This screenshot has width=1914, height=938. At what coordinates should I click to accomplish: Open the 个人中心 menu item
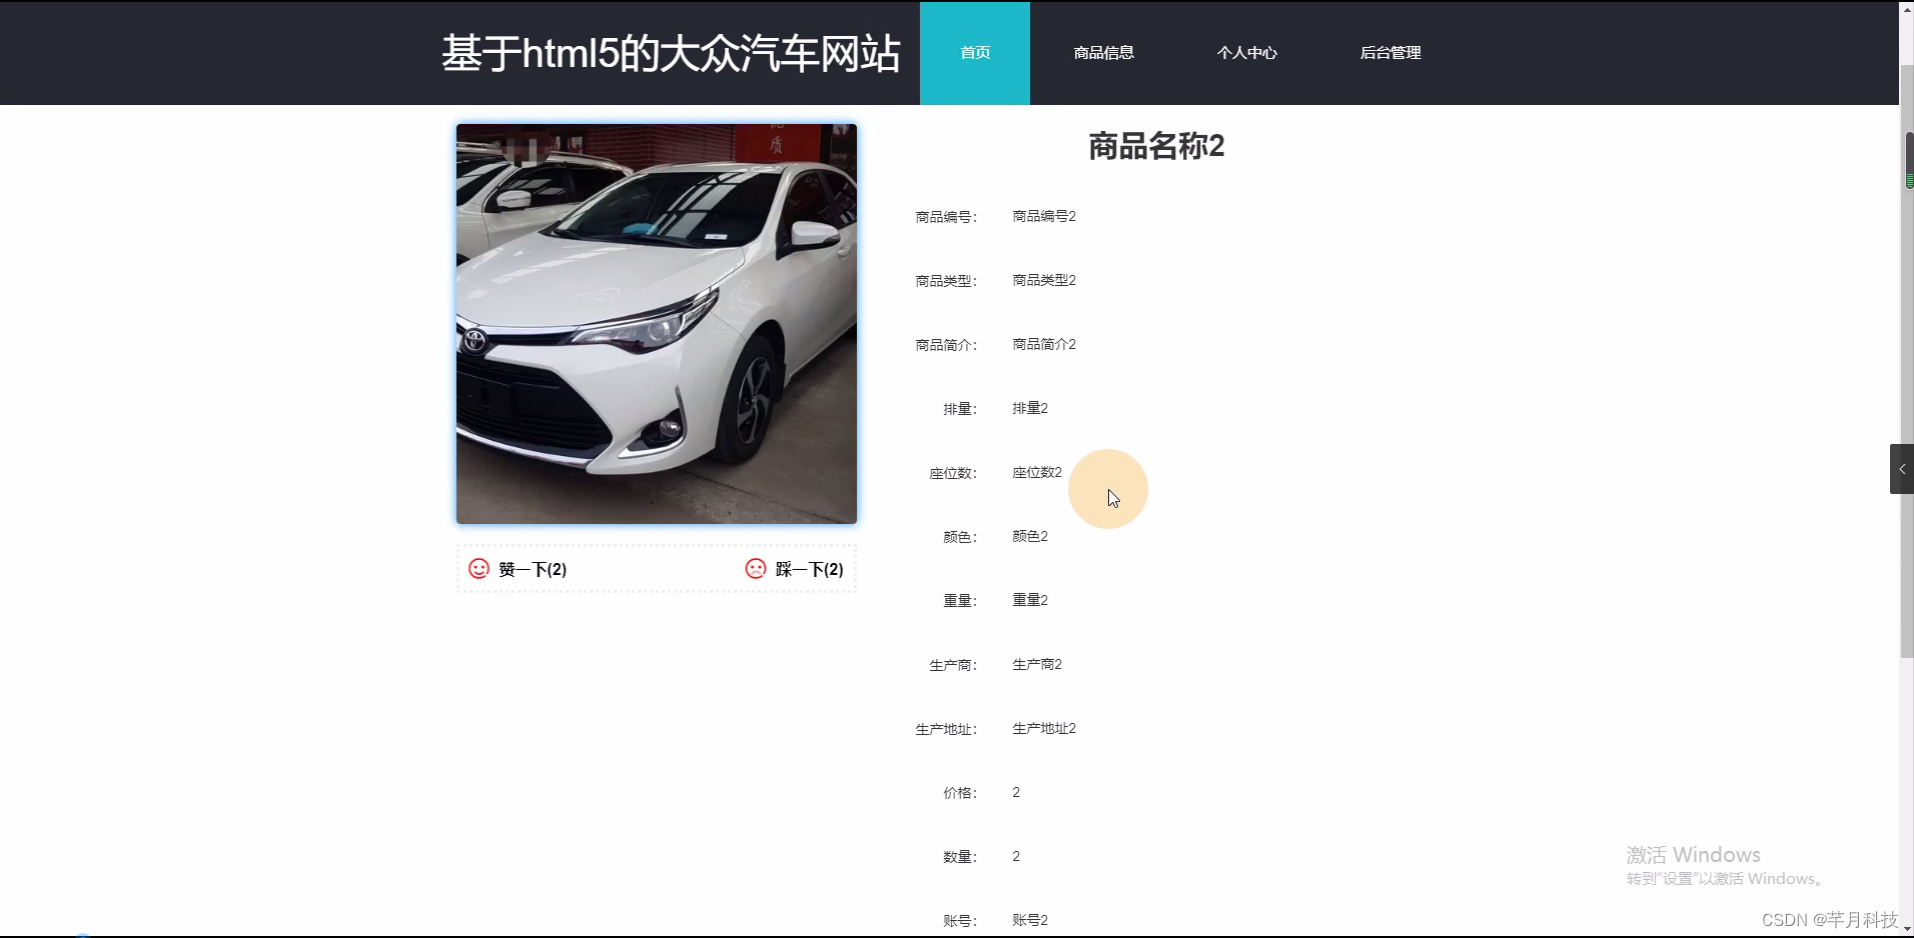coord(1247,52)
